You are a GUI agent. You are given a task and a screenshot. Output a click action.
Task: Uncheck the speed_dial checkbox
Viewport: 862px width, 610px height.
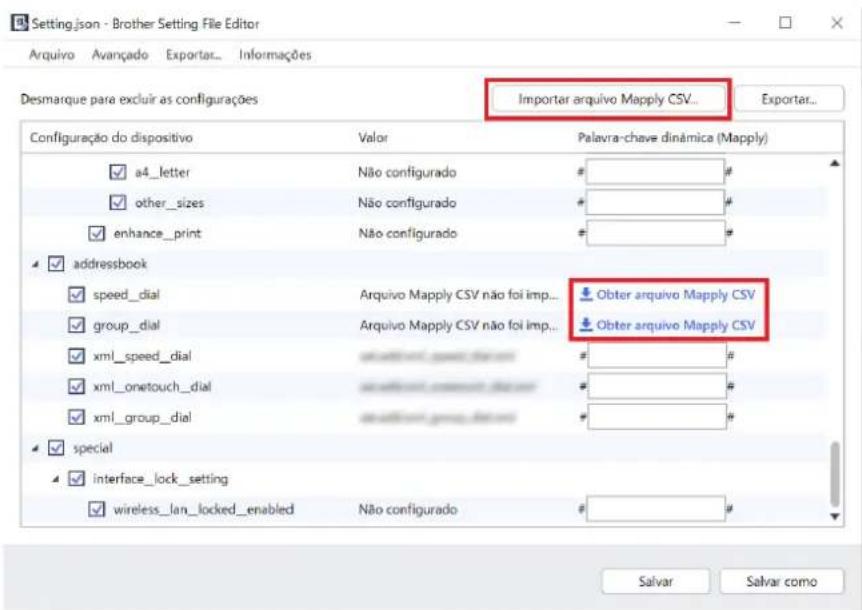[x=76, y=295]
